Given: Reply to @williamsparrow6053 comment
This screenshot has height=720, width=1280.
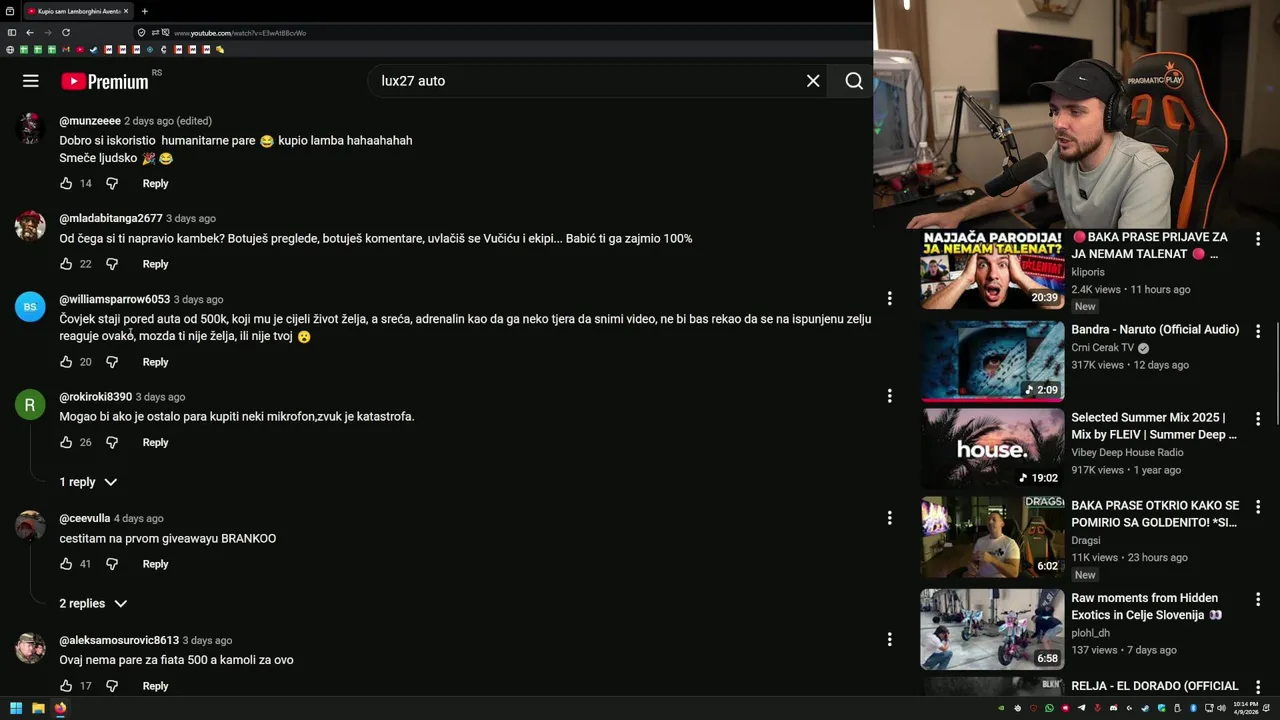Looking at the screenshot, I should point(155,362).
